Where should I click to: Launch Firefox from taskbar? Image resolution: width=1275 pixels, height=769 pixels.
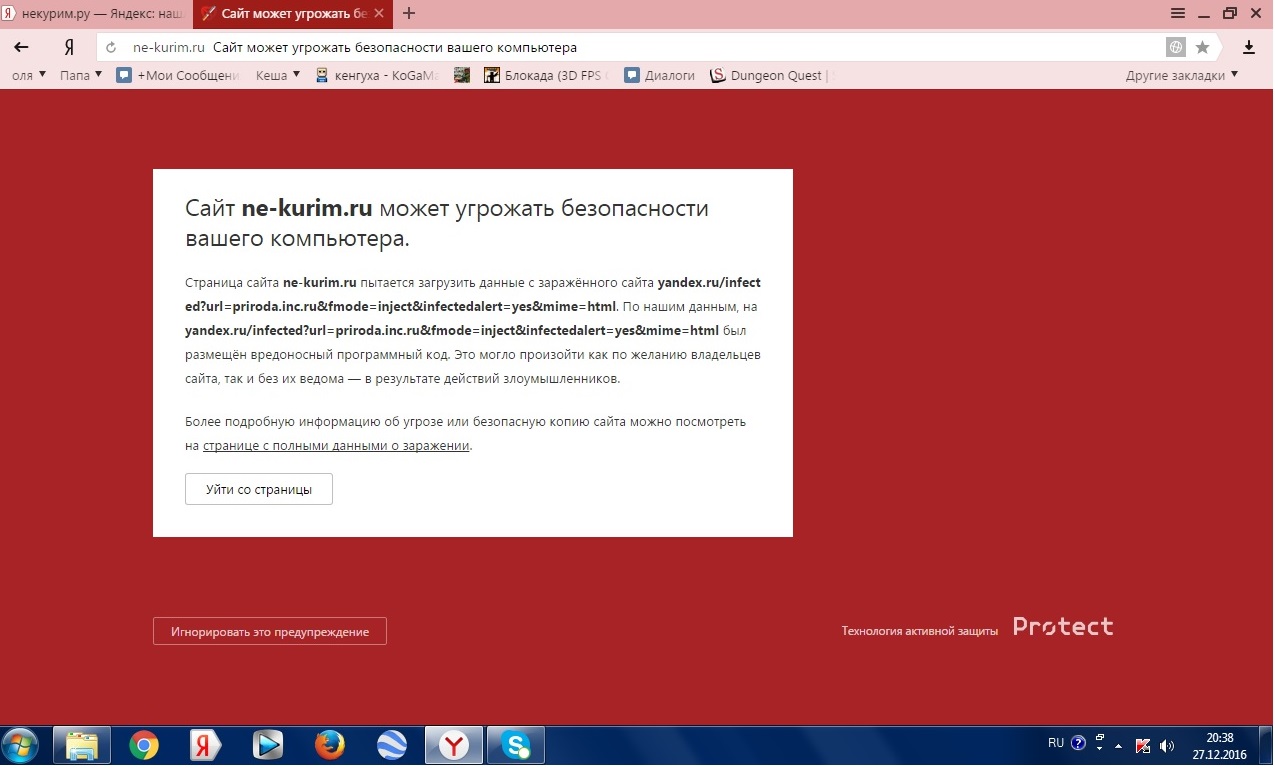pyautogui.click(x=329, y=746)
